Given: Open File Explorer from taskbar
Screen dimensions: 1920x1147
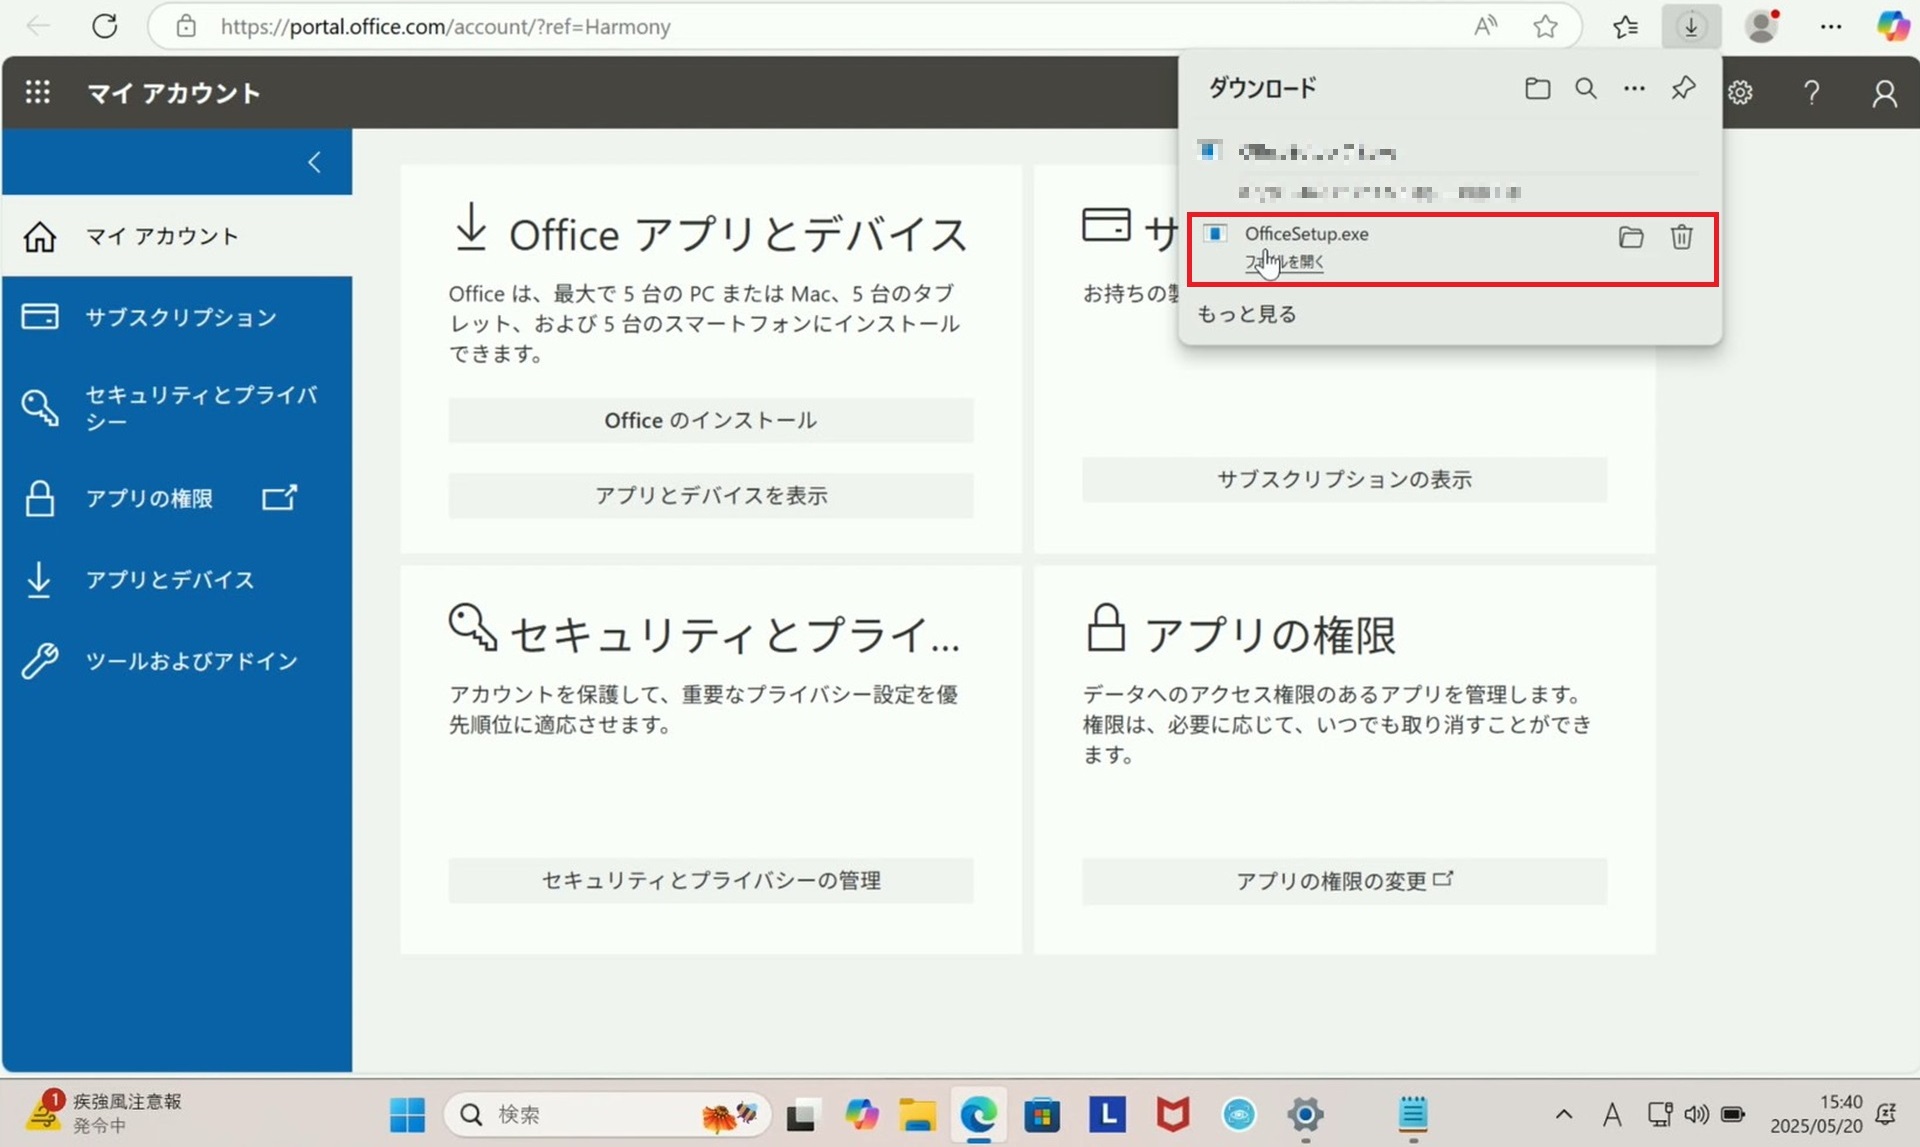Looking at the screenshot, I should pyautogui.click(x=917, y=1114).
